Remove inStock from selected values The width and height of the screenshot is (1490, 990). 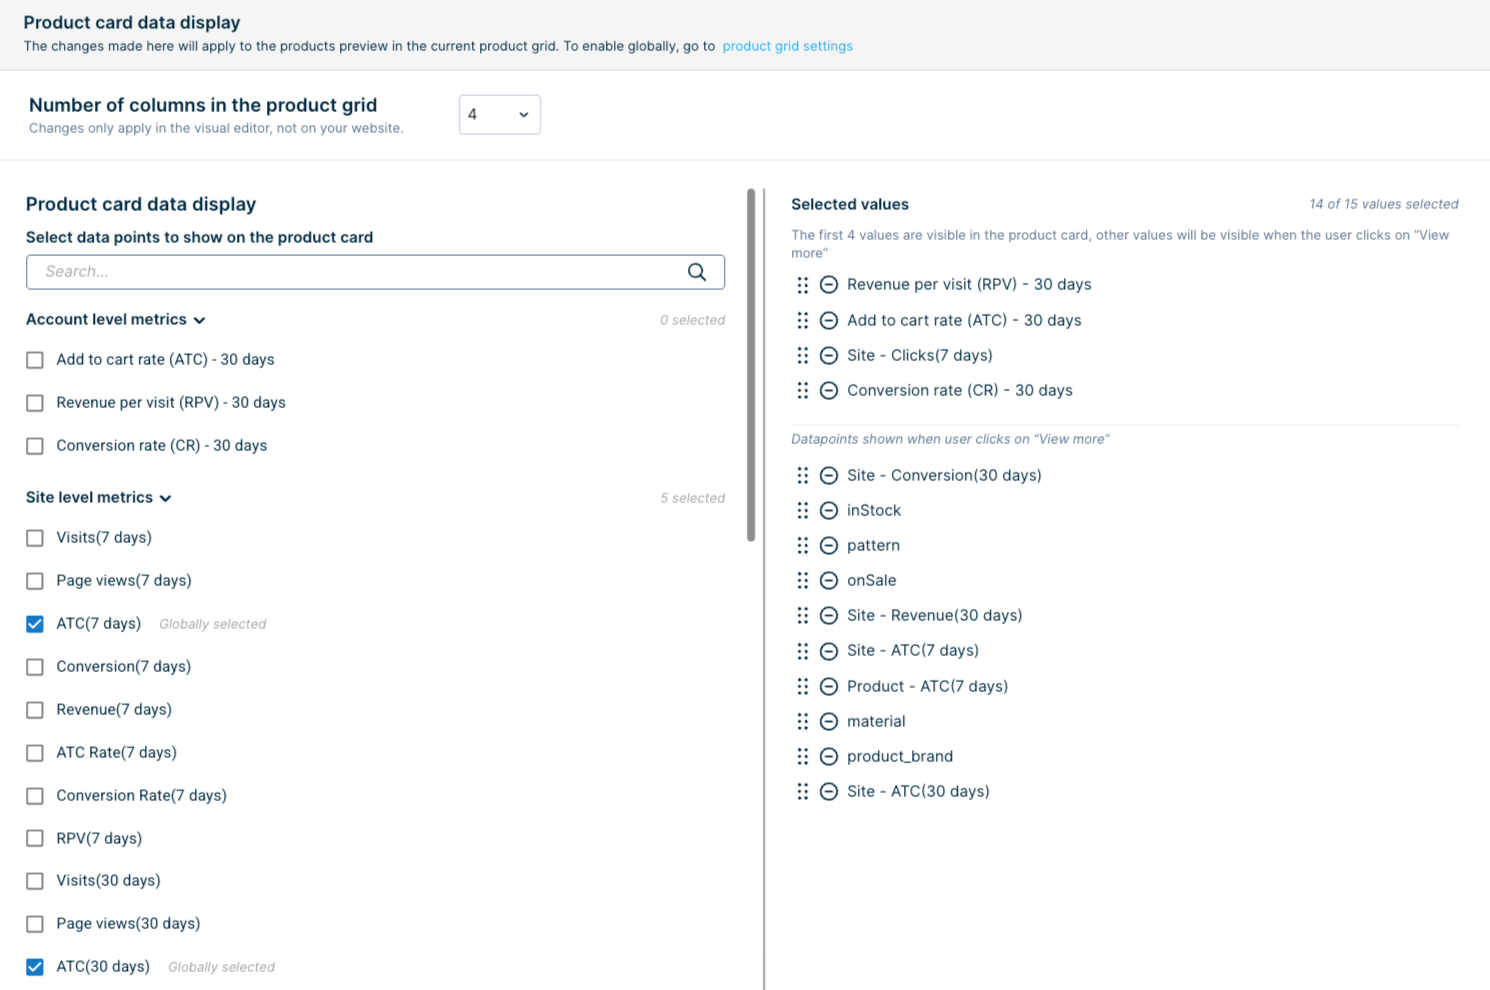[x=829, y=511]
